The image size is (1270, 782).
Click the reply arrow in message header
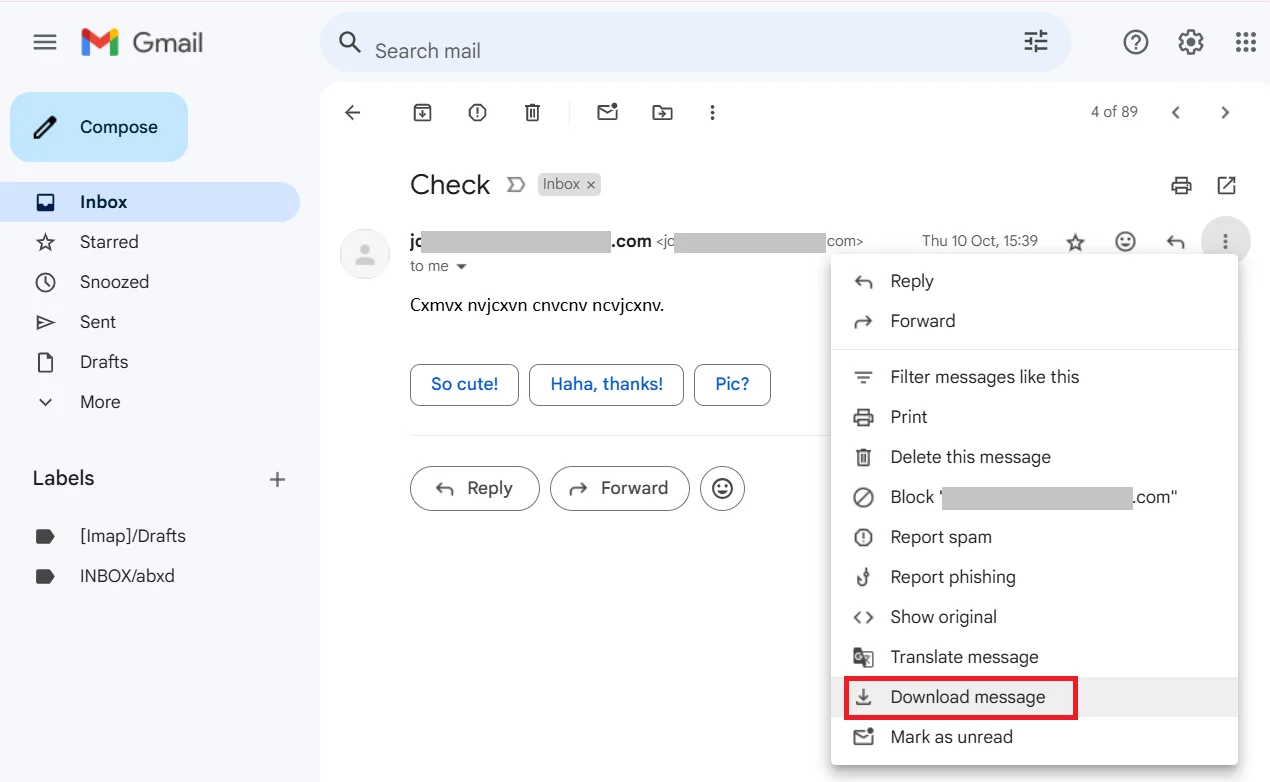1176,242
